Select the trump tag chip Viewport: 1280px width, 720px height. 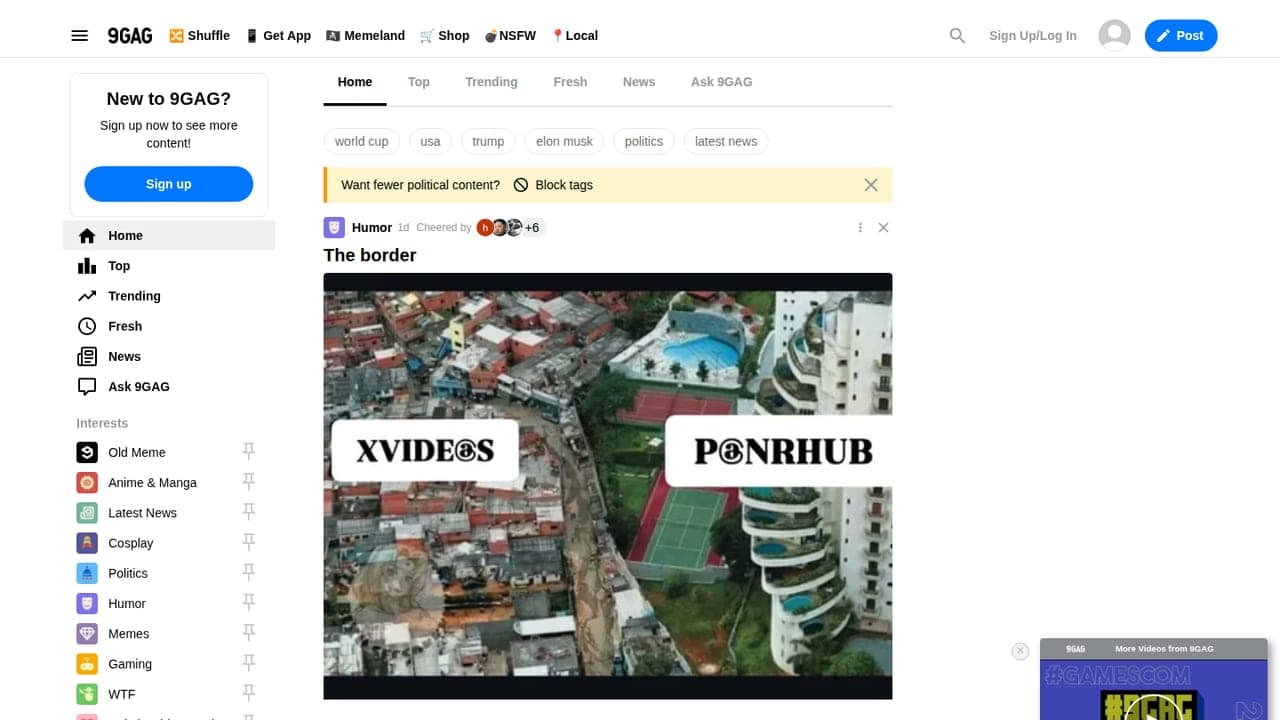488,142
